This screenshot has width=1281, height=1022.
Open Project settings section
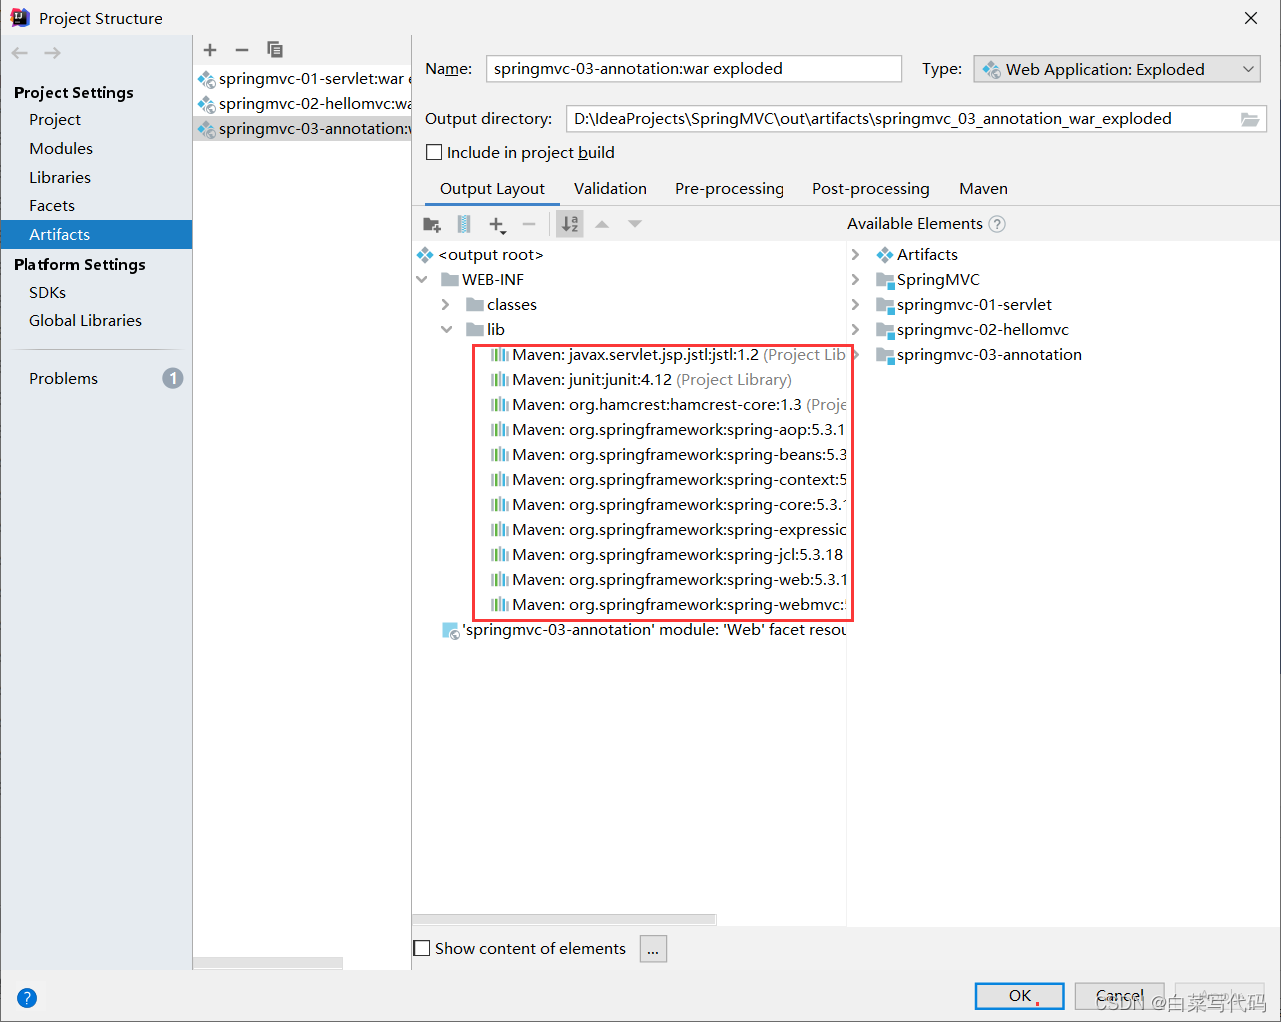coord(55,120)
